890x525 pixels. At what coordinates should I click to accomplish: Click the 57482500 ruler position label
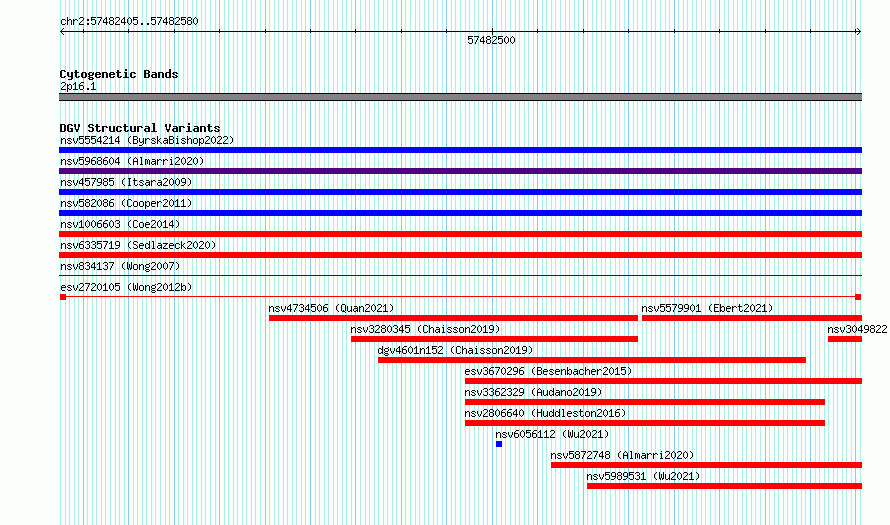[491, 40]
